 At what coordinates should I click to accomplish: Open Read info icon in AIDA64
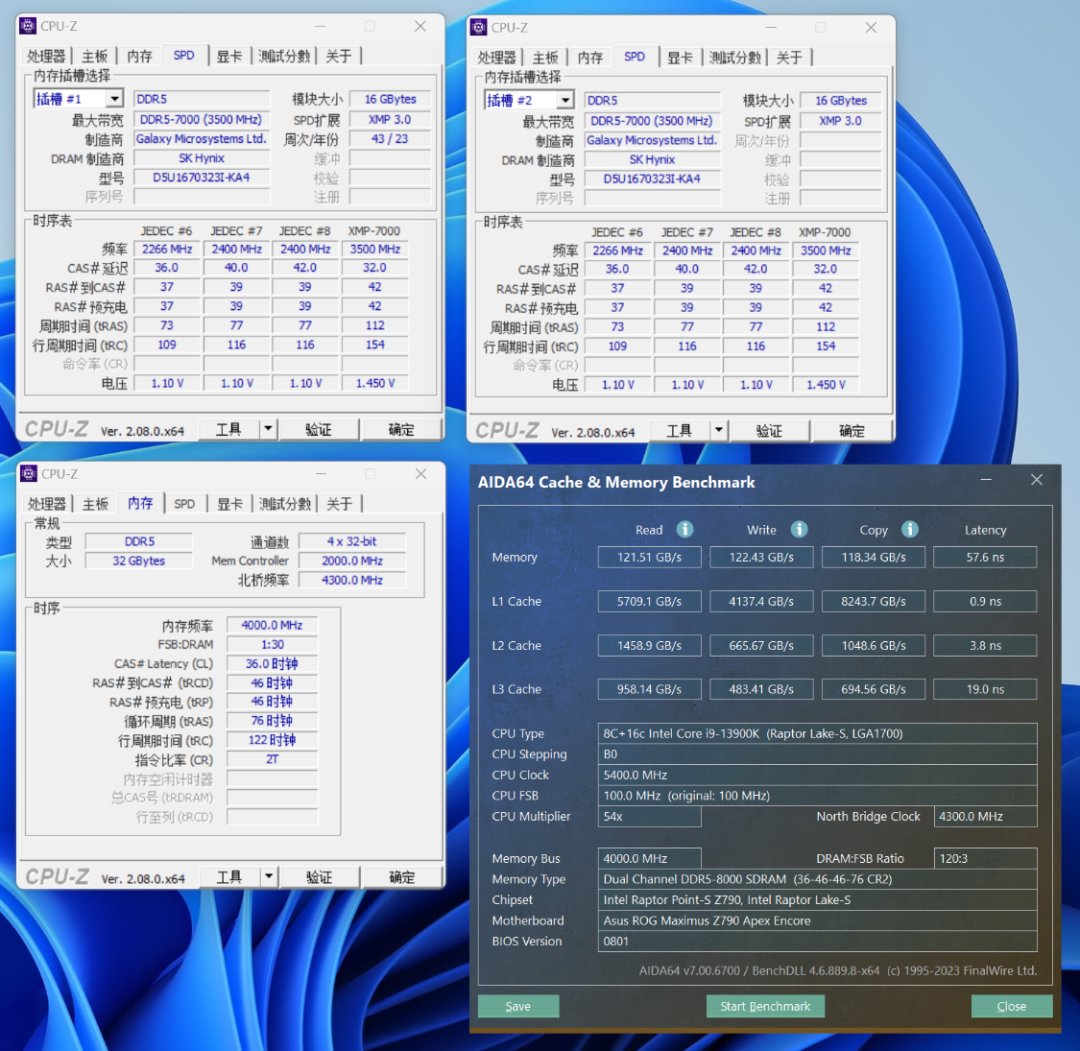pyautogui.click(x=685, y=529)
